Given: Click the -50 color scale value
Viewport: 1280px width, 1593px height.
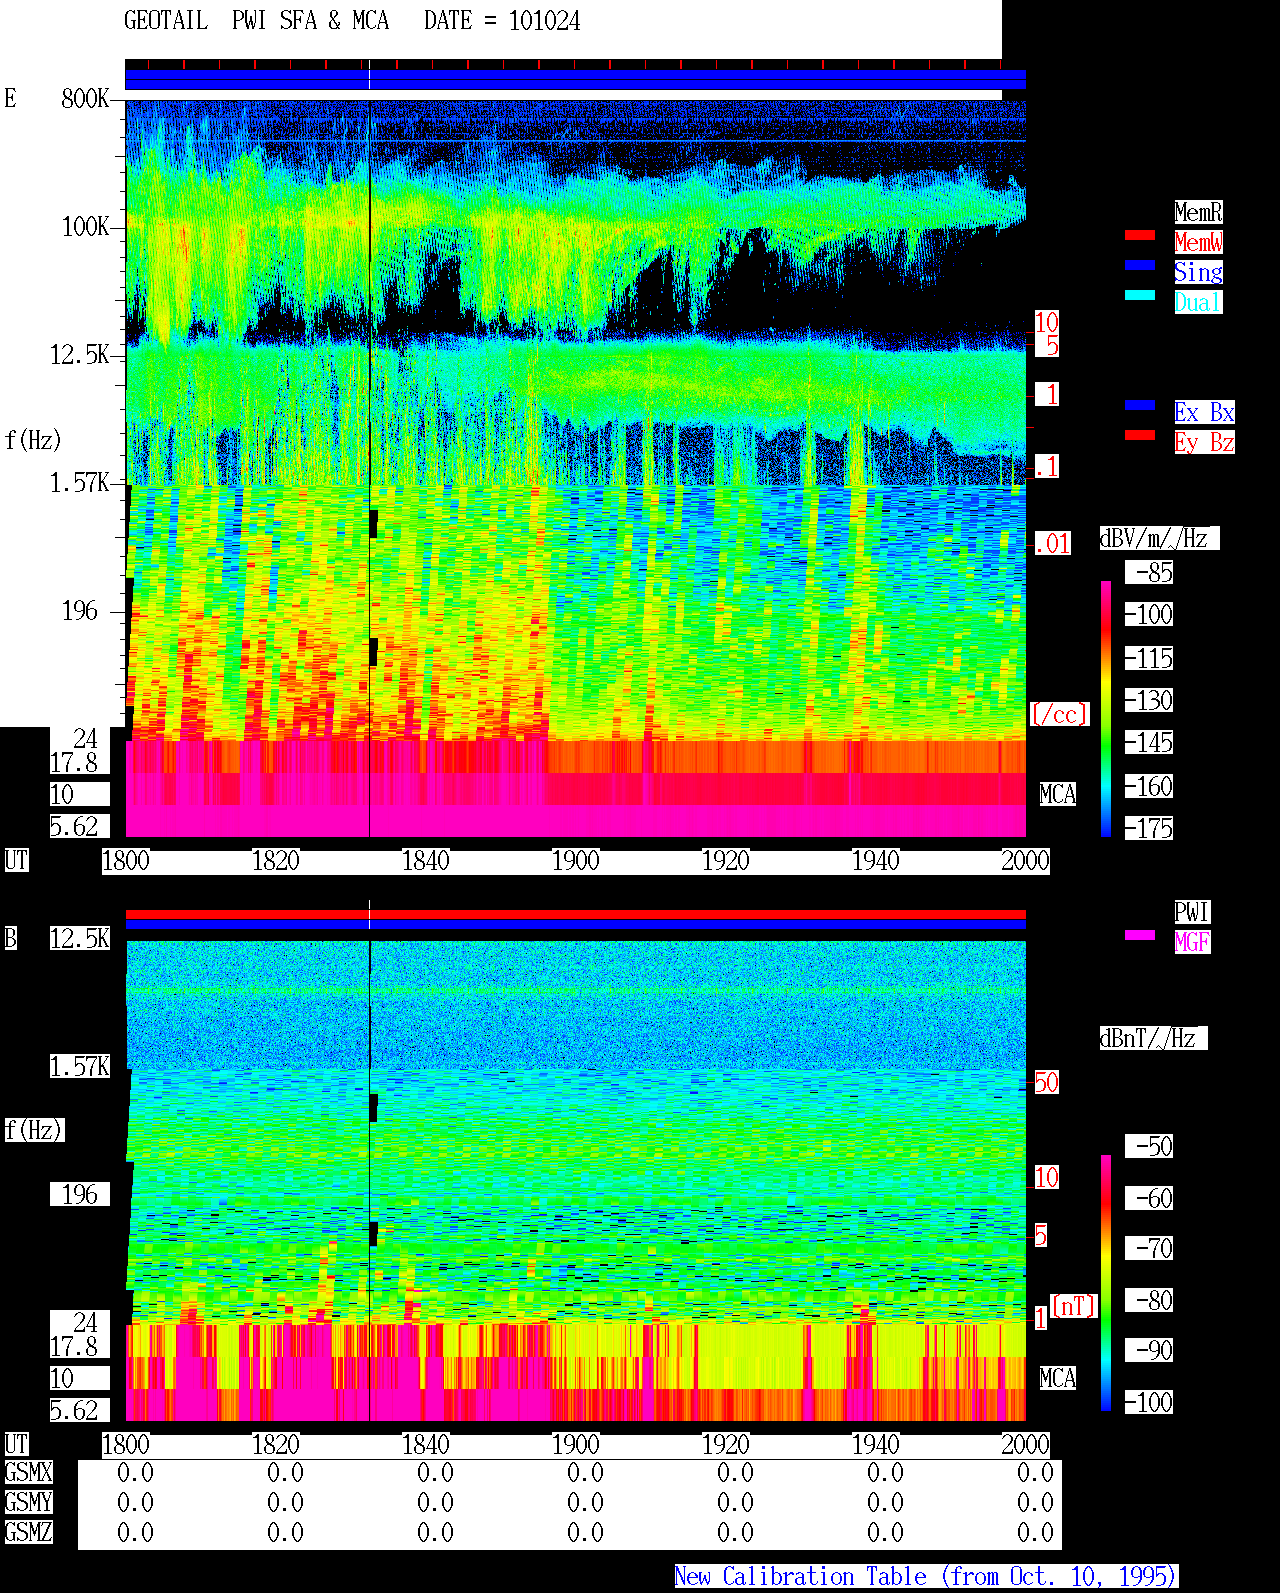Looking at the screenshot, I should (x=1150, y=1146).
